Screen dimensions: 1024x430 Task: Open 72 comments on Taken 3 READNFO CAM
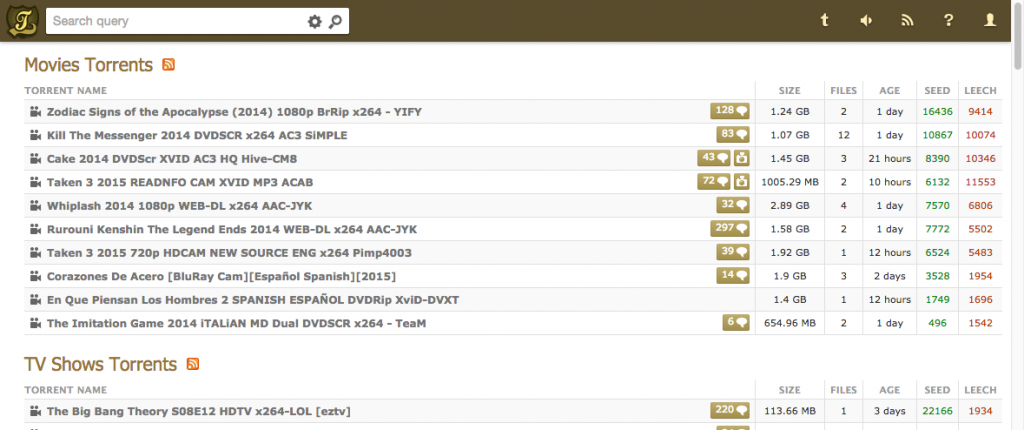[x=714, y=182]
